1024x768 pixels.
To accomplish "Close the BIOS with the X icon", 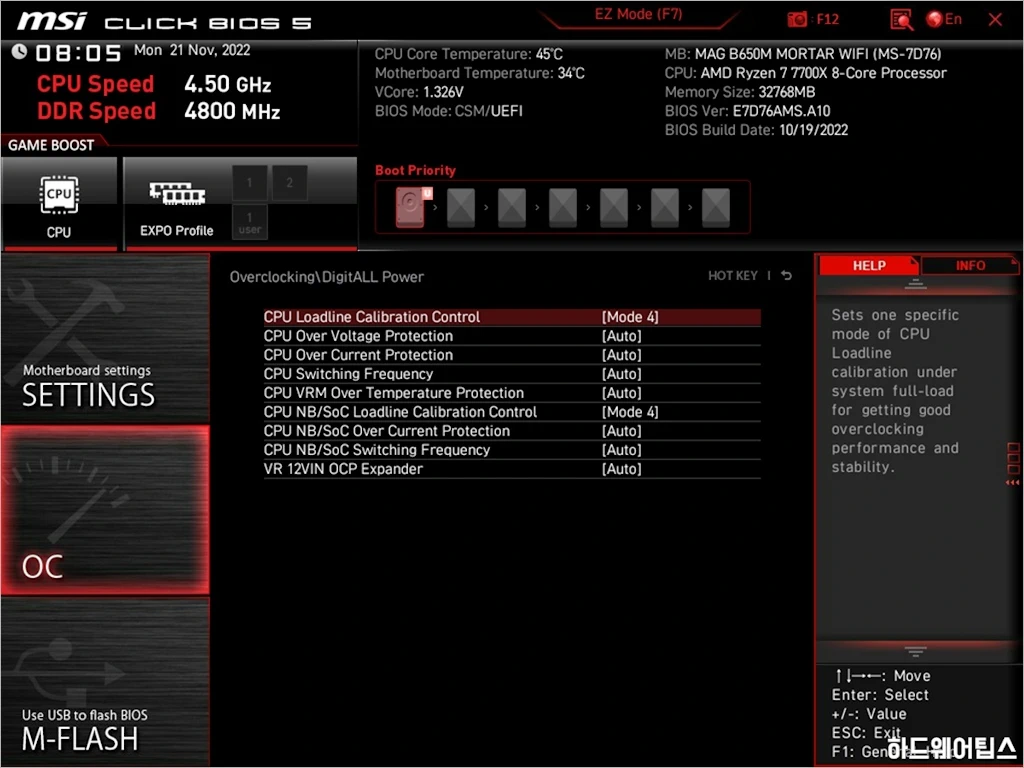I will (995, 20).
